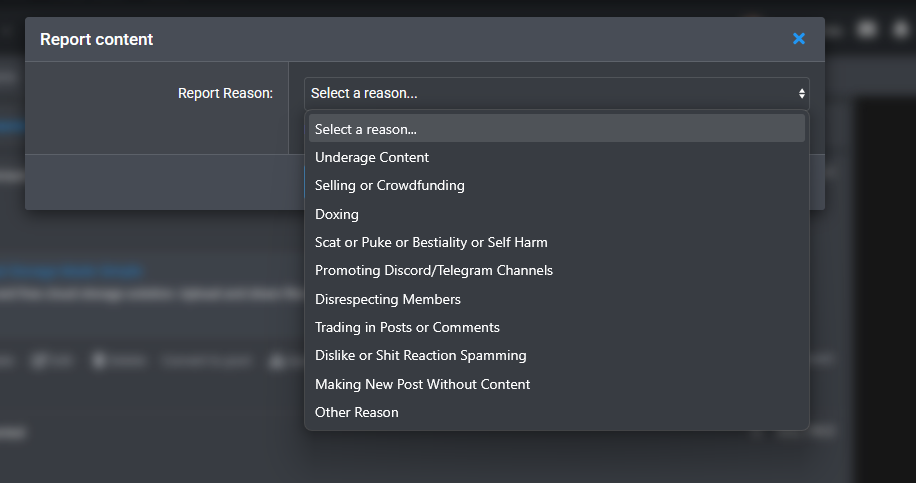Select Making New Post Without Content
Viewport: 916px width, 483px height.
(422, 384)
